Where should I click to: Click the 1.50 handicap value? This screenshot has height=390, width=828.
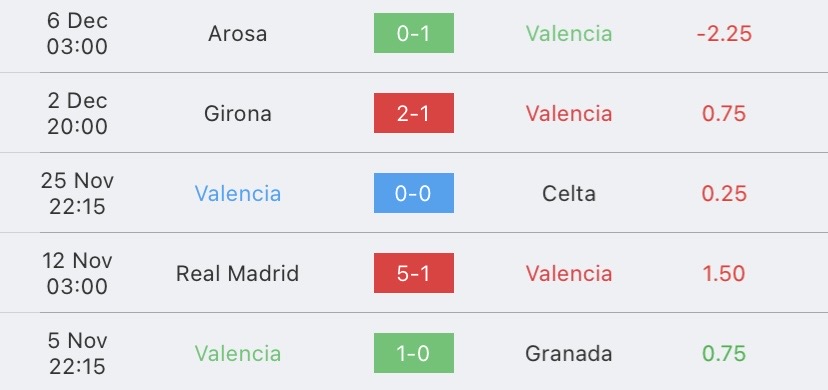pyautogui.click(x=724, y=273)
